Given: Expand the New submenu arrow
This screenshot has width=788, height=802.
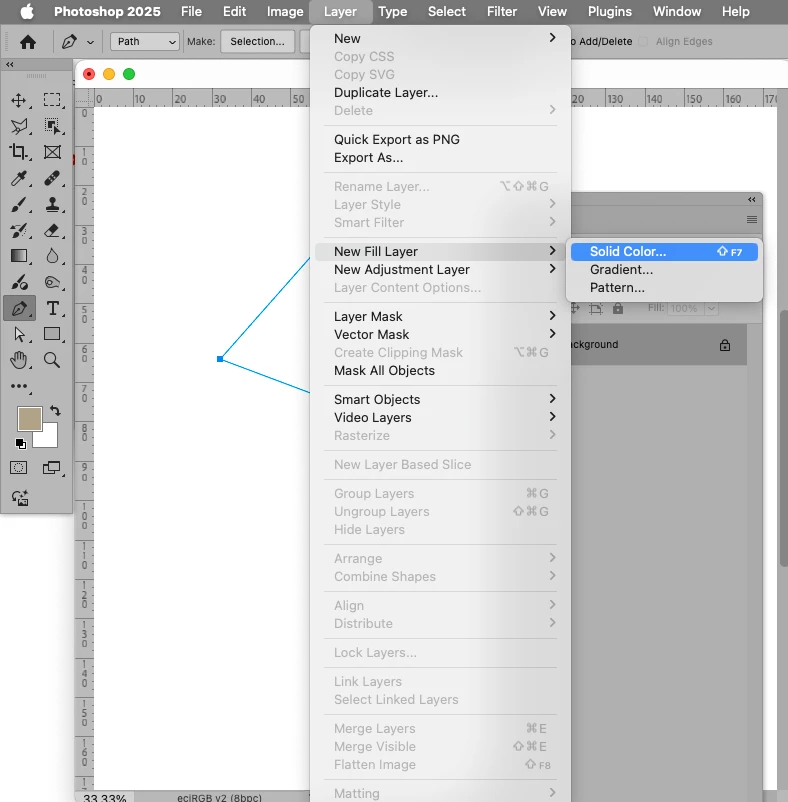Looking at the screenshot, I should click(552, 38).
